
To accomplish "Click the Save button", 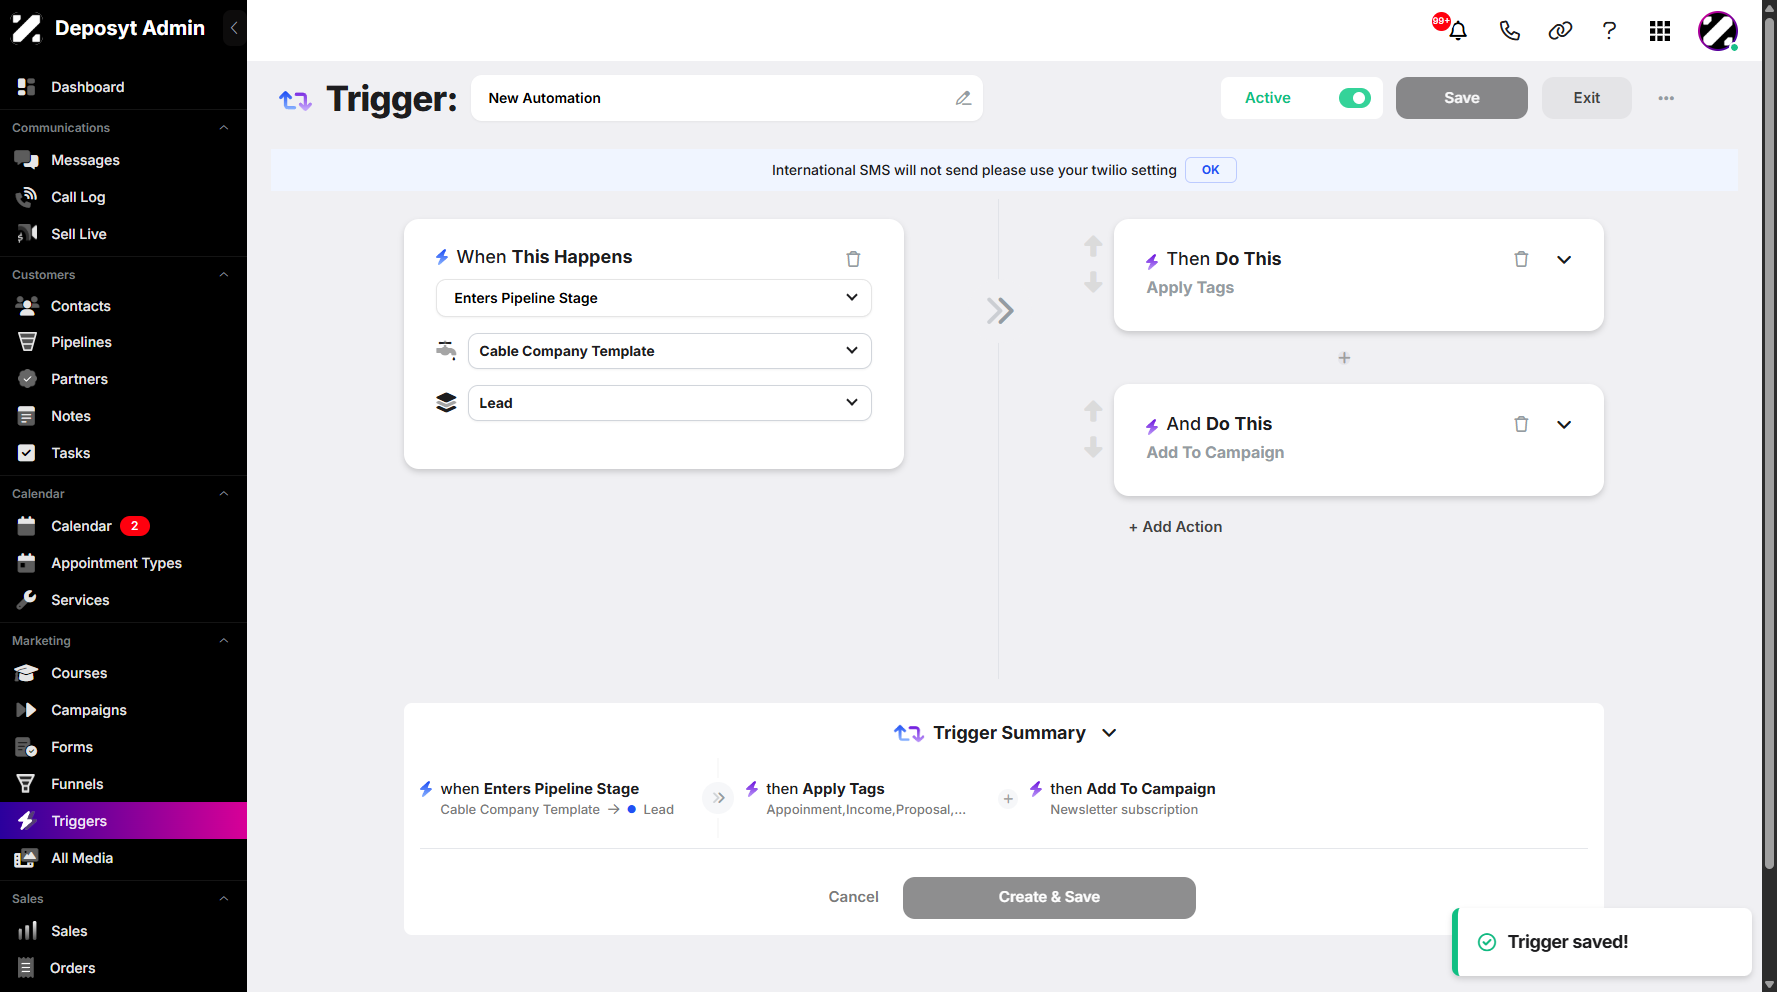I will [x=1461, y=98].
